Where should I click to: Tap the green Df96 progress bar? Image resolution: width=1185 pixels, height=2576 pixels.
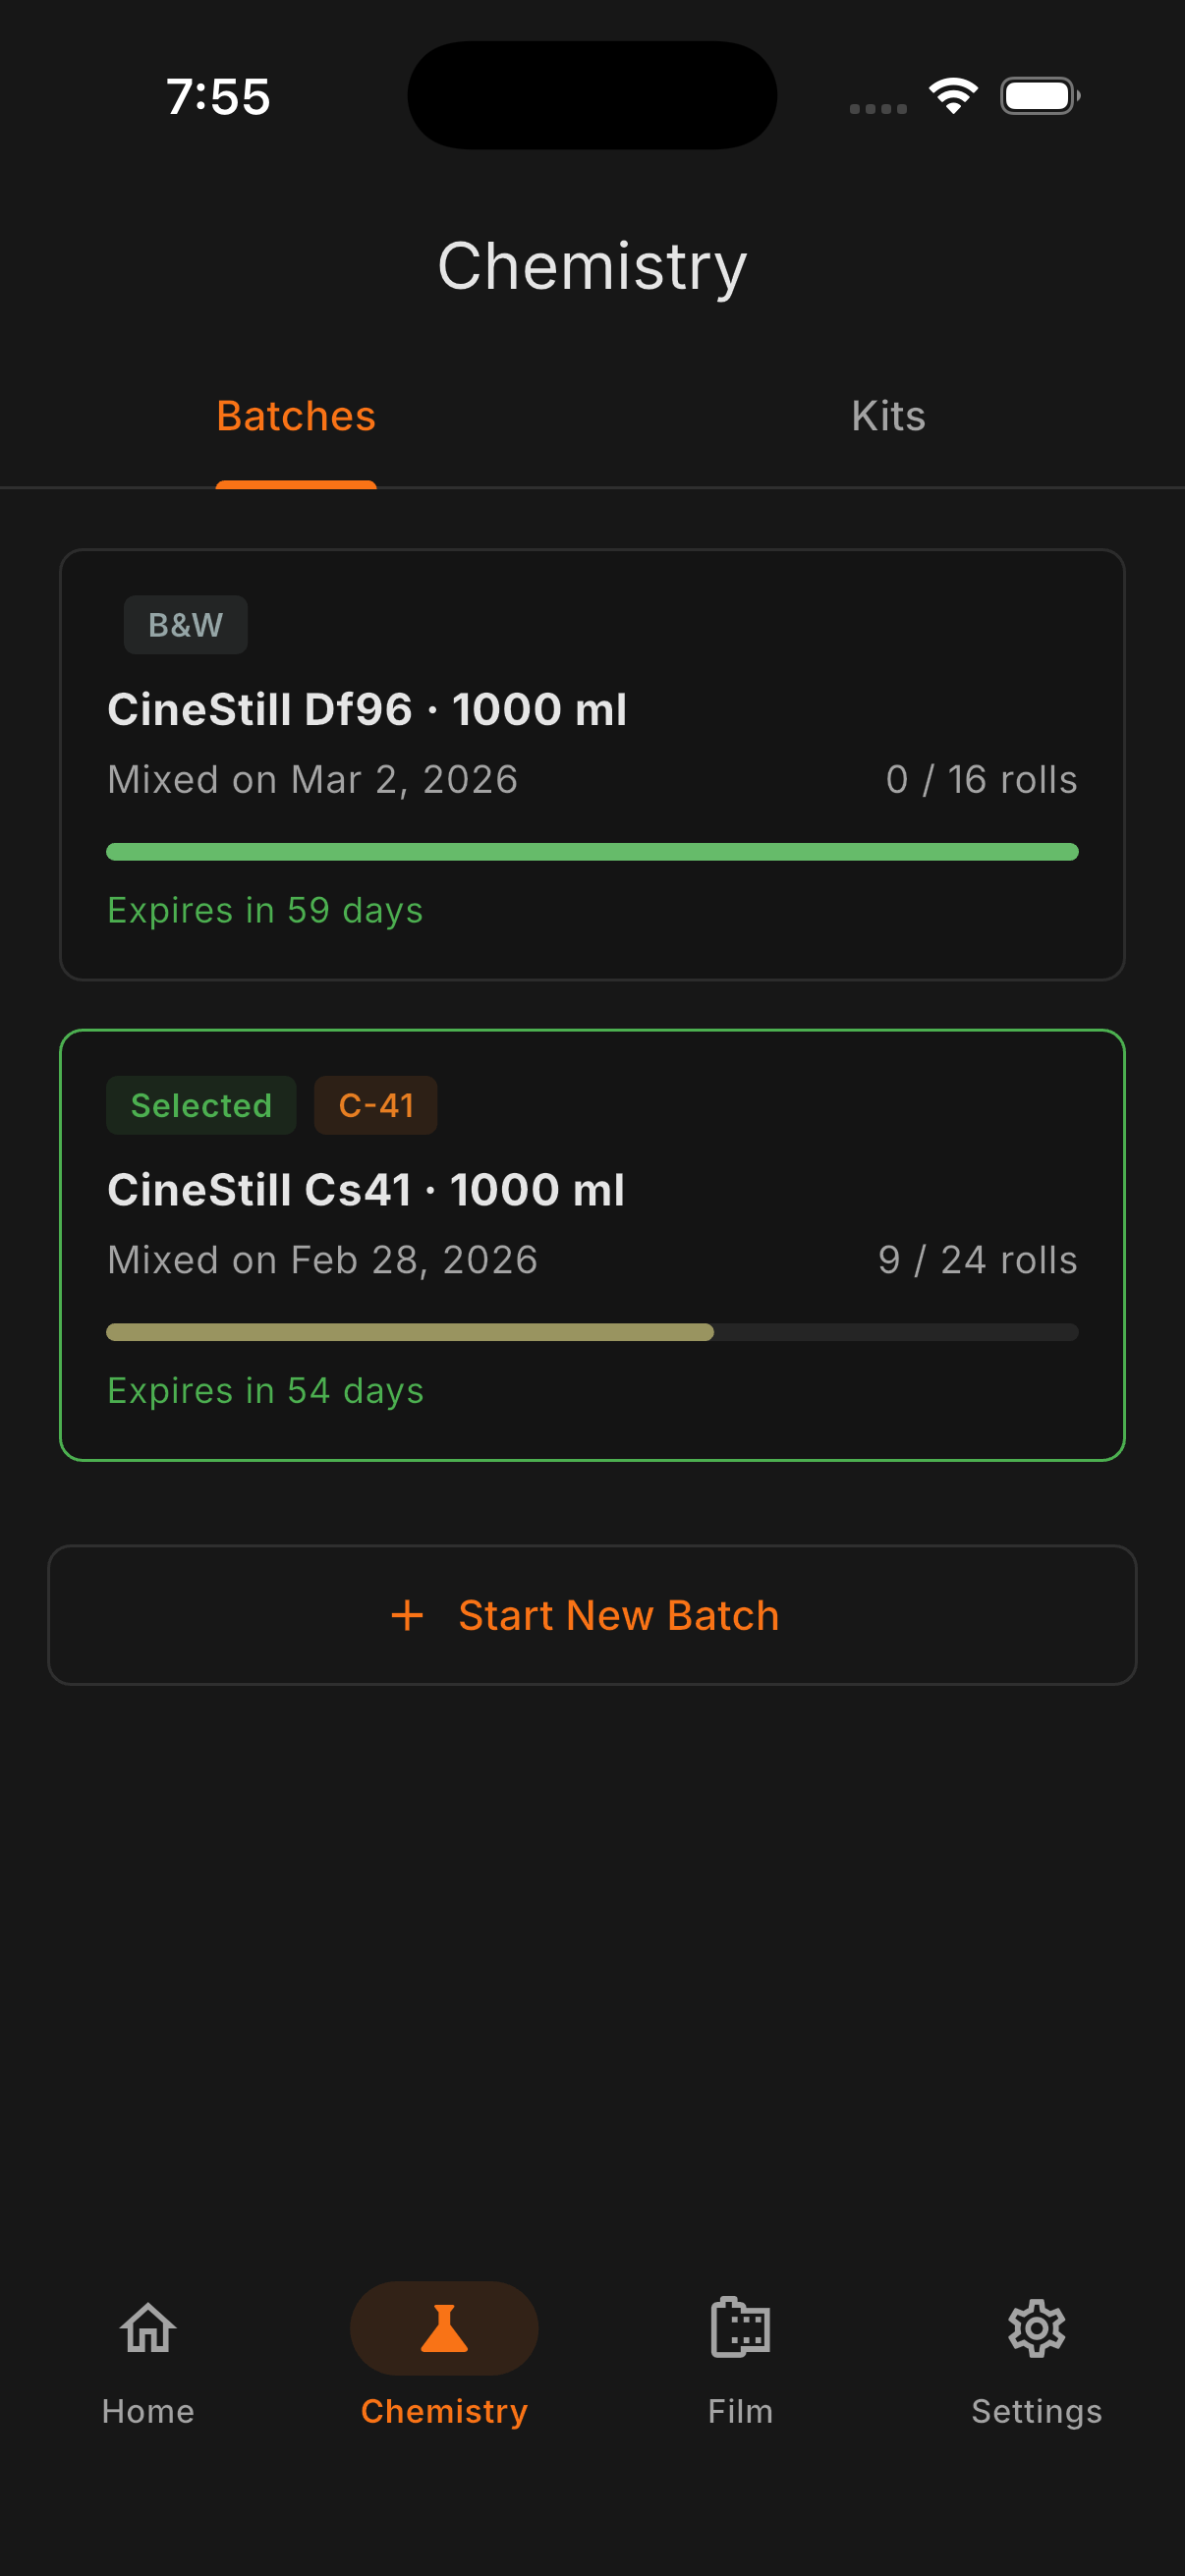click(x=592, y=852)
